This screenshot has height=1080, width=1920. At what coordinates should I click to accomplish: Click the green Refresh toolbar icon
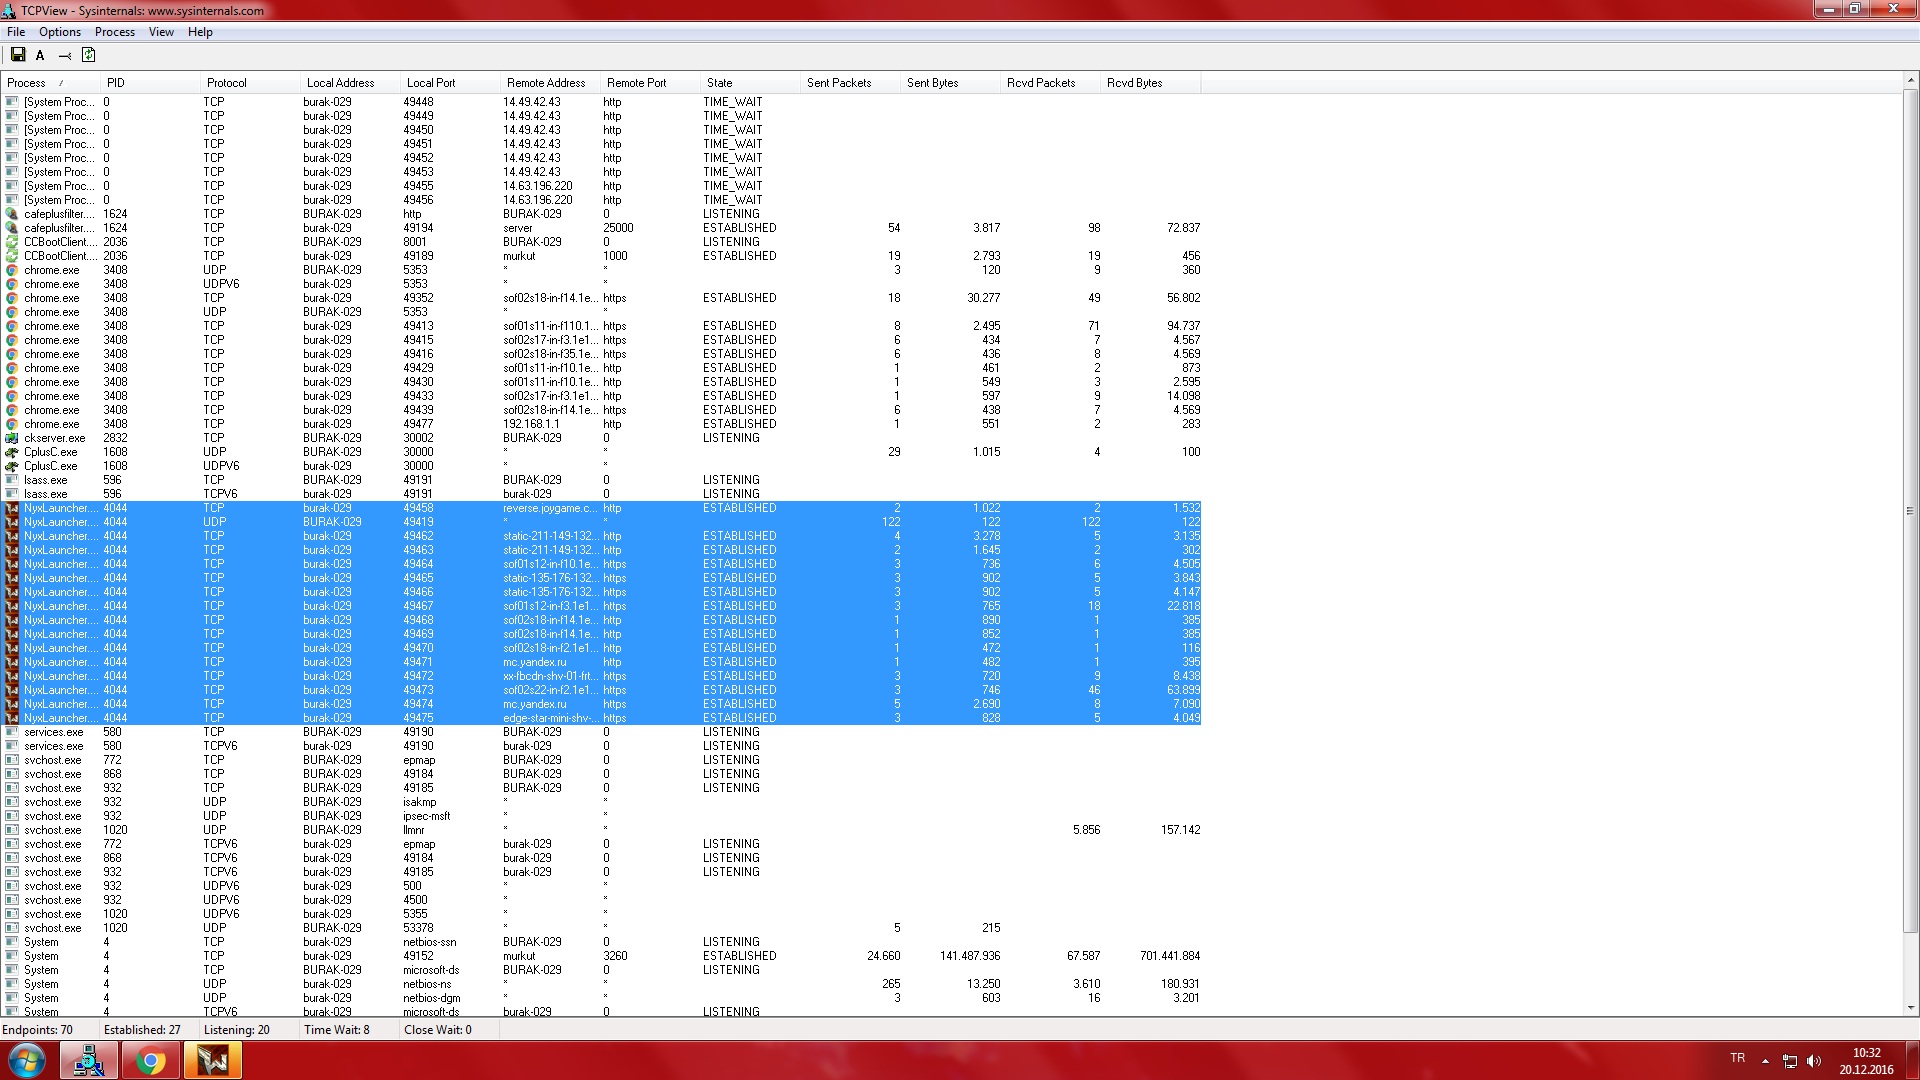(x=88, y=55)
